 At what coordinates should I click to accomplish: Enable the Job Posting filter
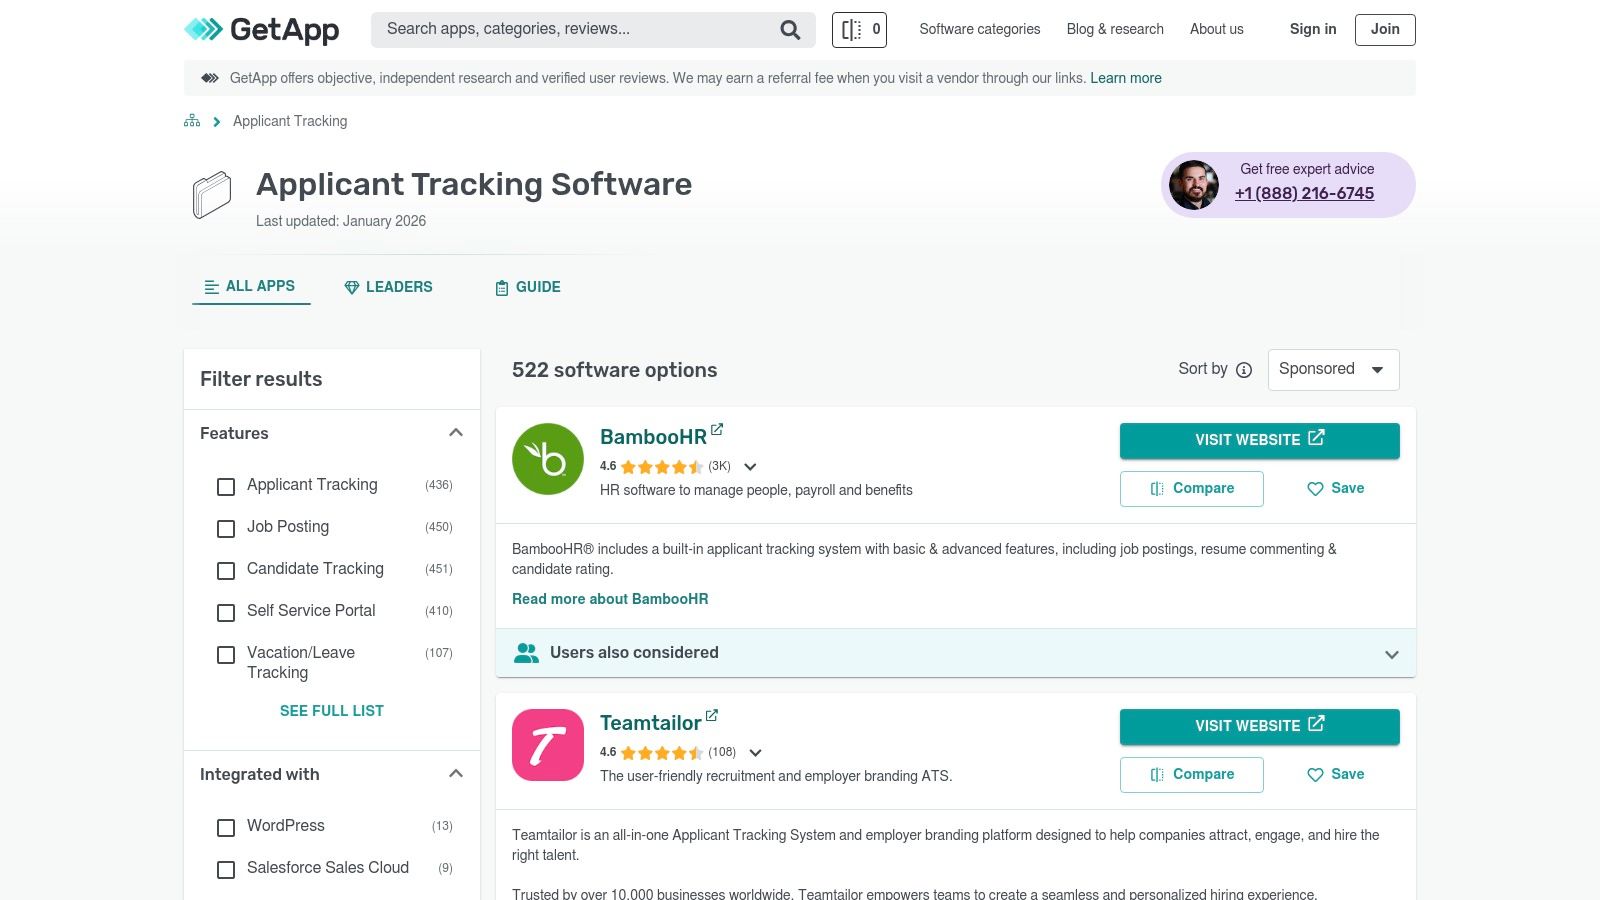[x=225, y=529]
